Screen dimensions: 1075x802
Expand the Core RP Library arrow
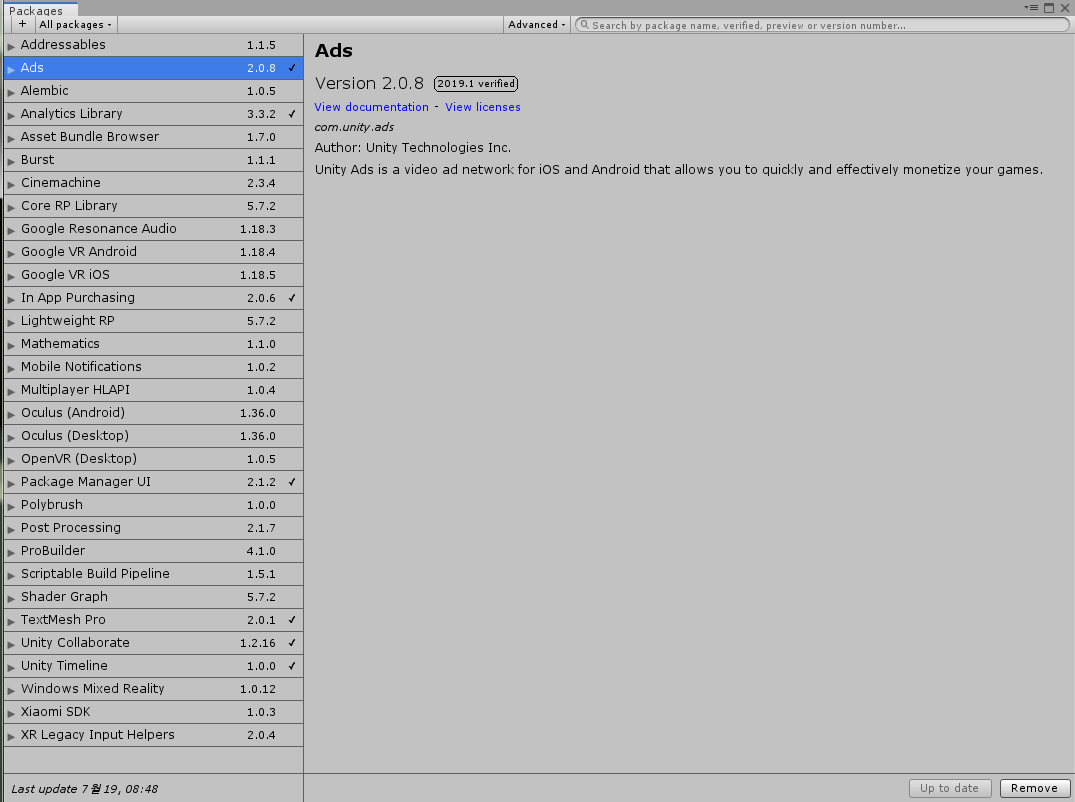[x=11, y=207]
